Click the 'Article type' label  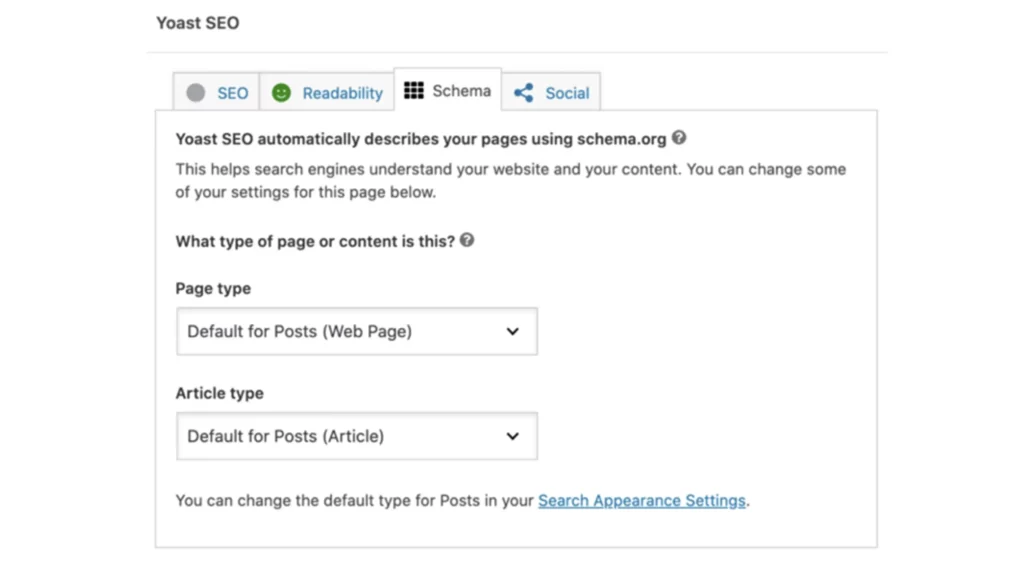[219, 393]
